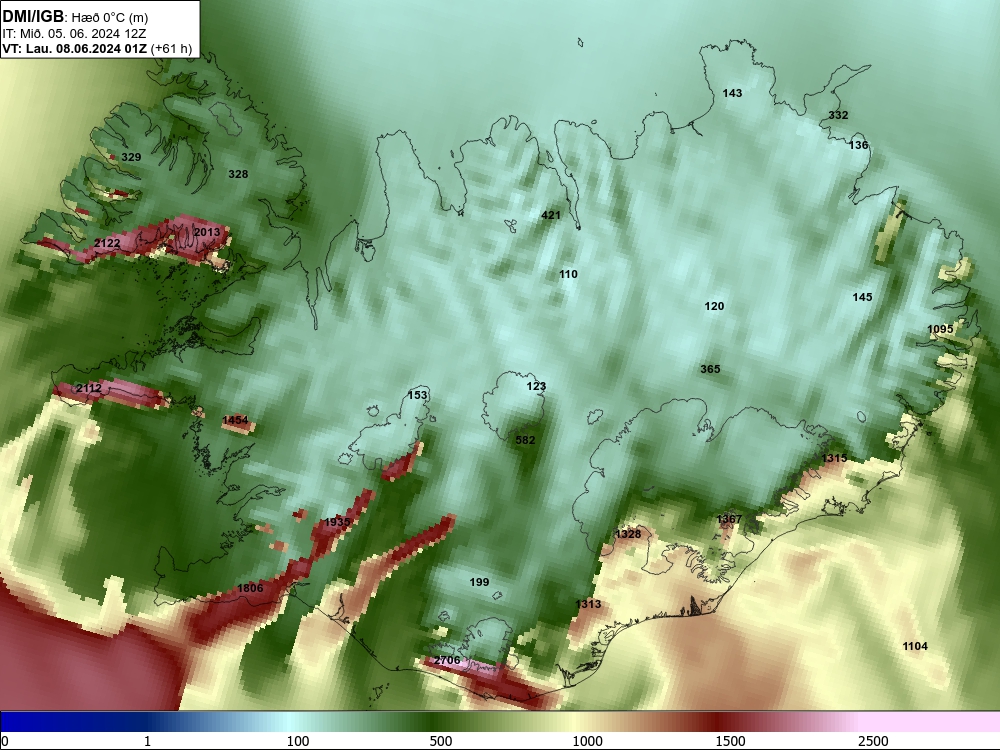Viewport: 1000px width, 750px height.
Task: Click the DMI/IGB title in the header box
Action: (33, 16)
